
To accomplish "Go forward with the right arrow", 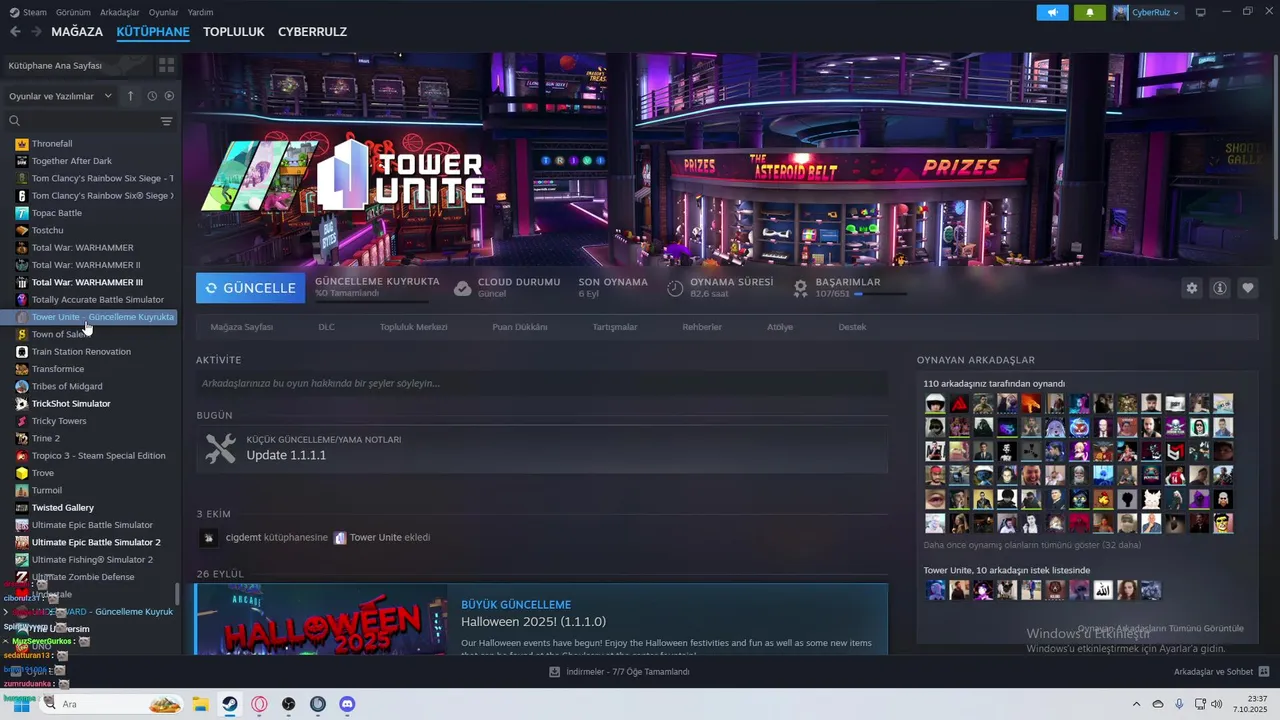I will pyautogui.click(x=36, y=32).
